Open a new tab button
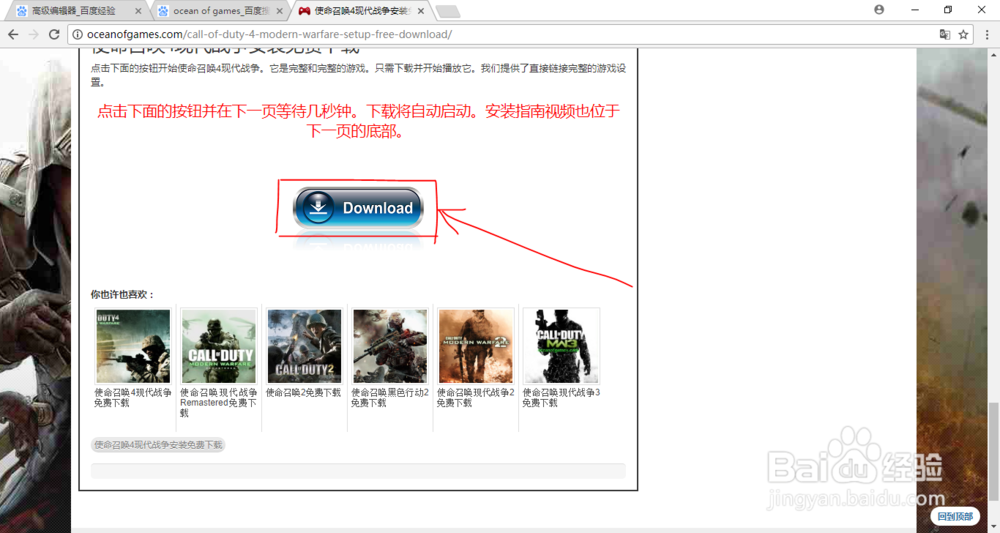The width and height of the screenshot is (1000, 533). tap(448, 11)
